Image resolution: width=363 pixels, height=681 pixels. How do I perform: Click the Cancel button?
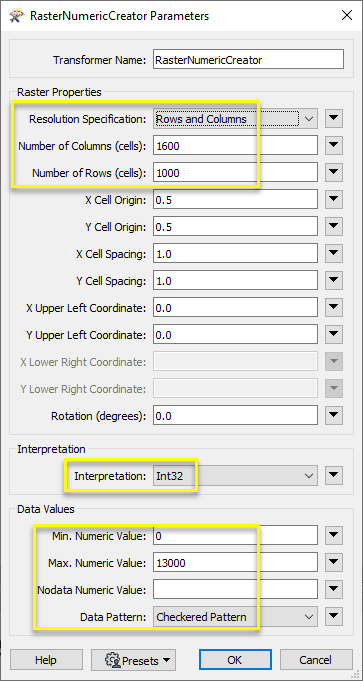[x=316, y=660]
